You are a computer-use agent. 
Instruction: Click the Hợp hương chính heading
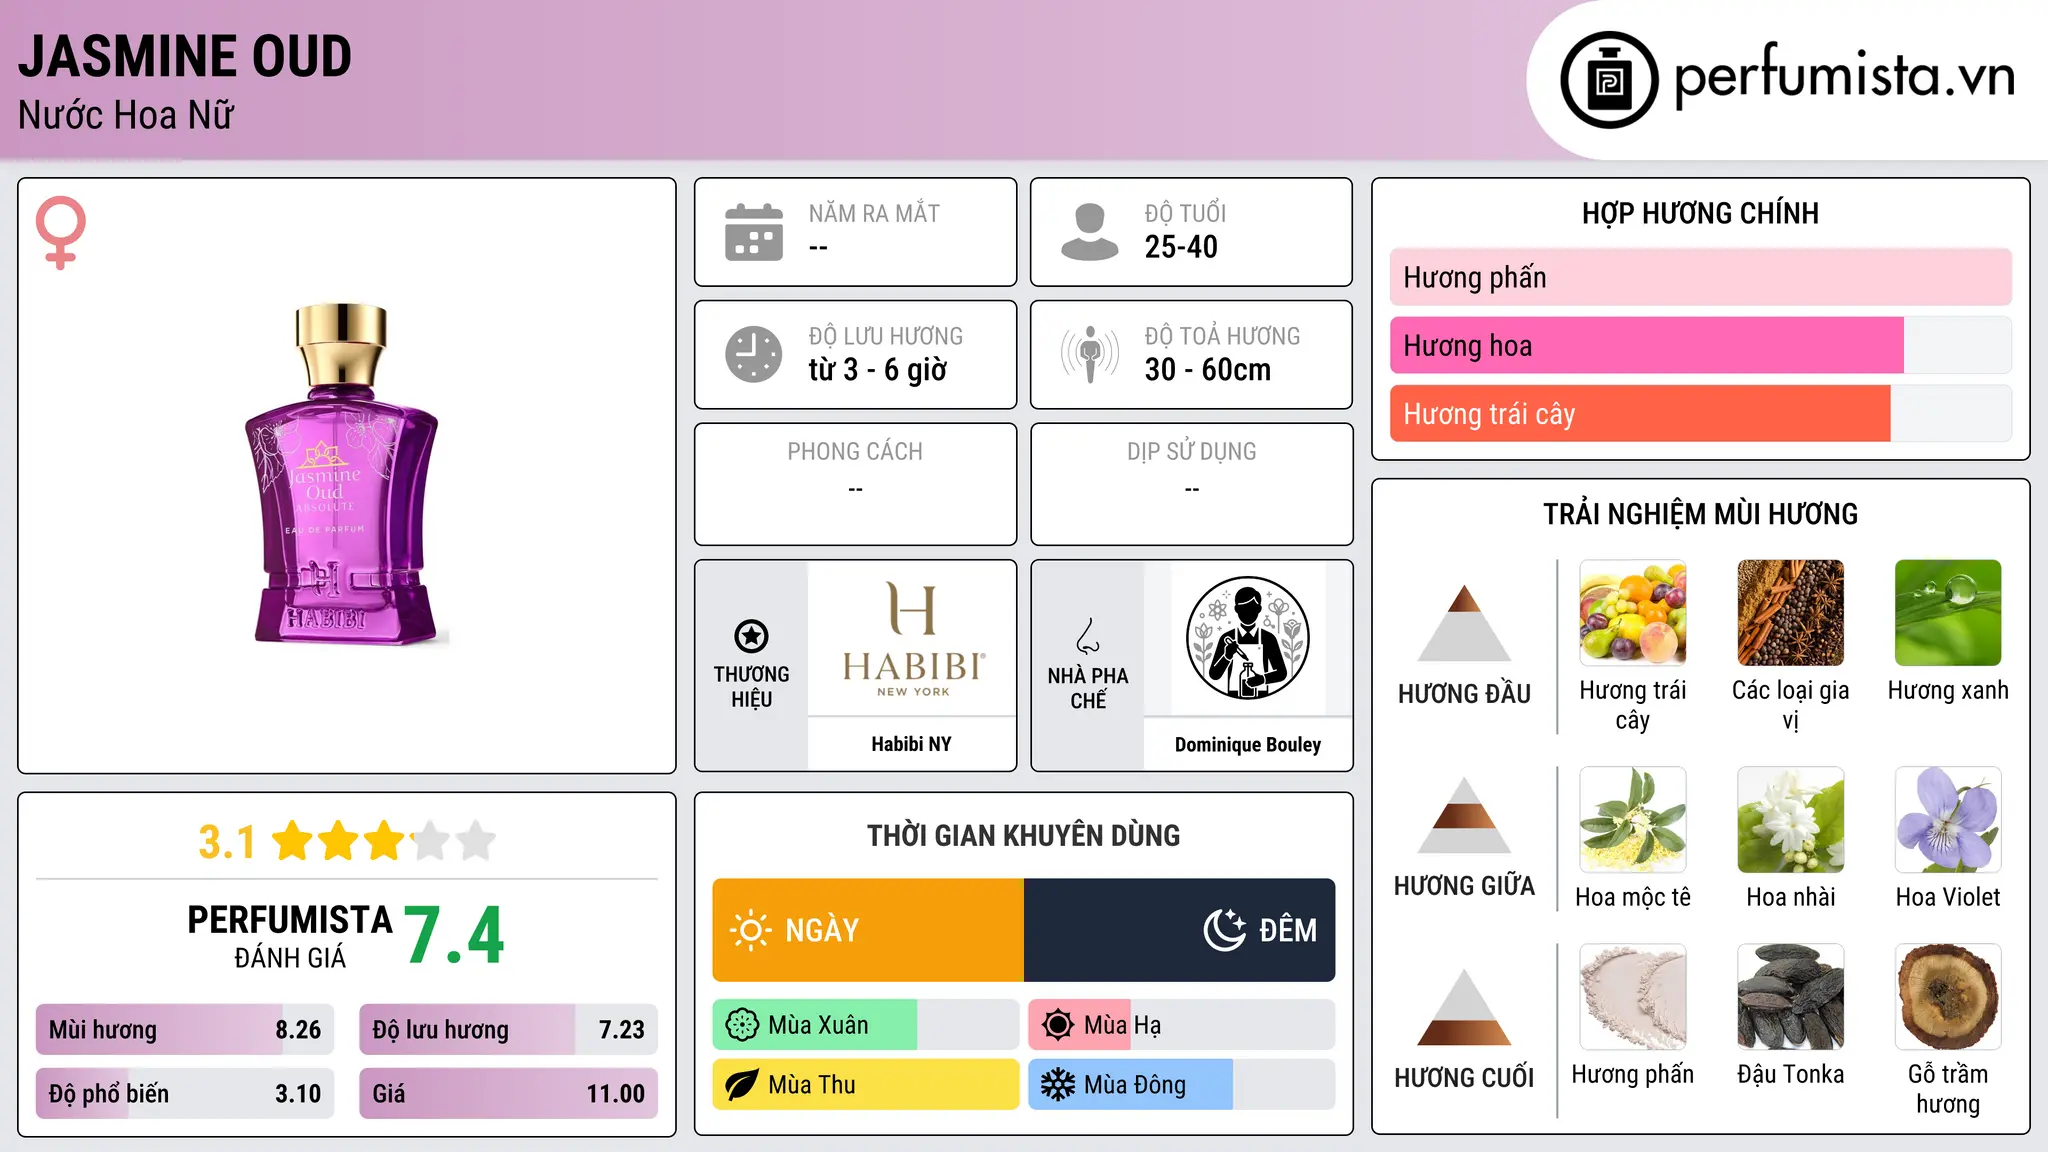tap(1700, 213)
